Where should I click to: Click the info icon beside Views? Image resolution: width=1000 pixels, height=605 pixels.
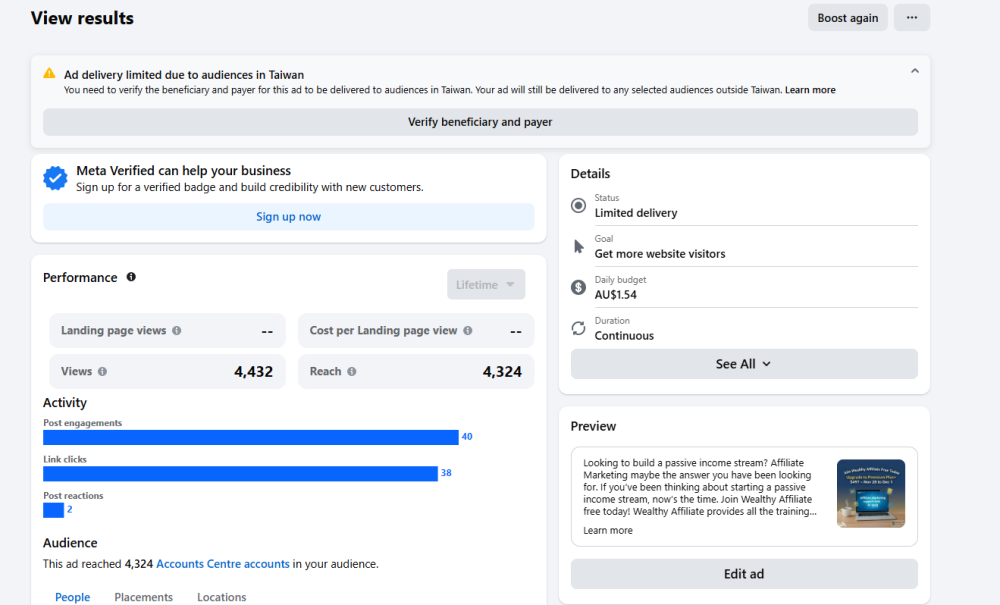click(102, 372)
